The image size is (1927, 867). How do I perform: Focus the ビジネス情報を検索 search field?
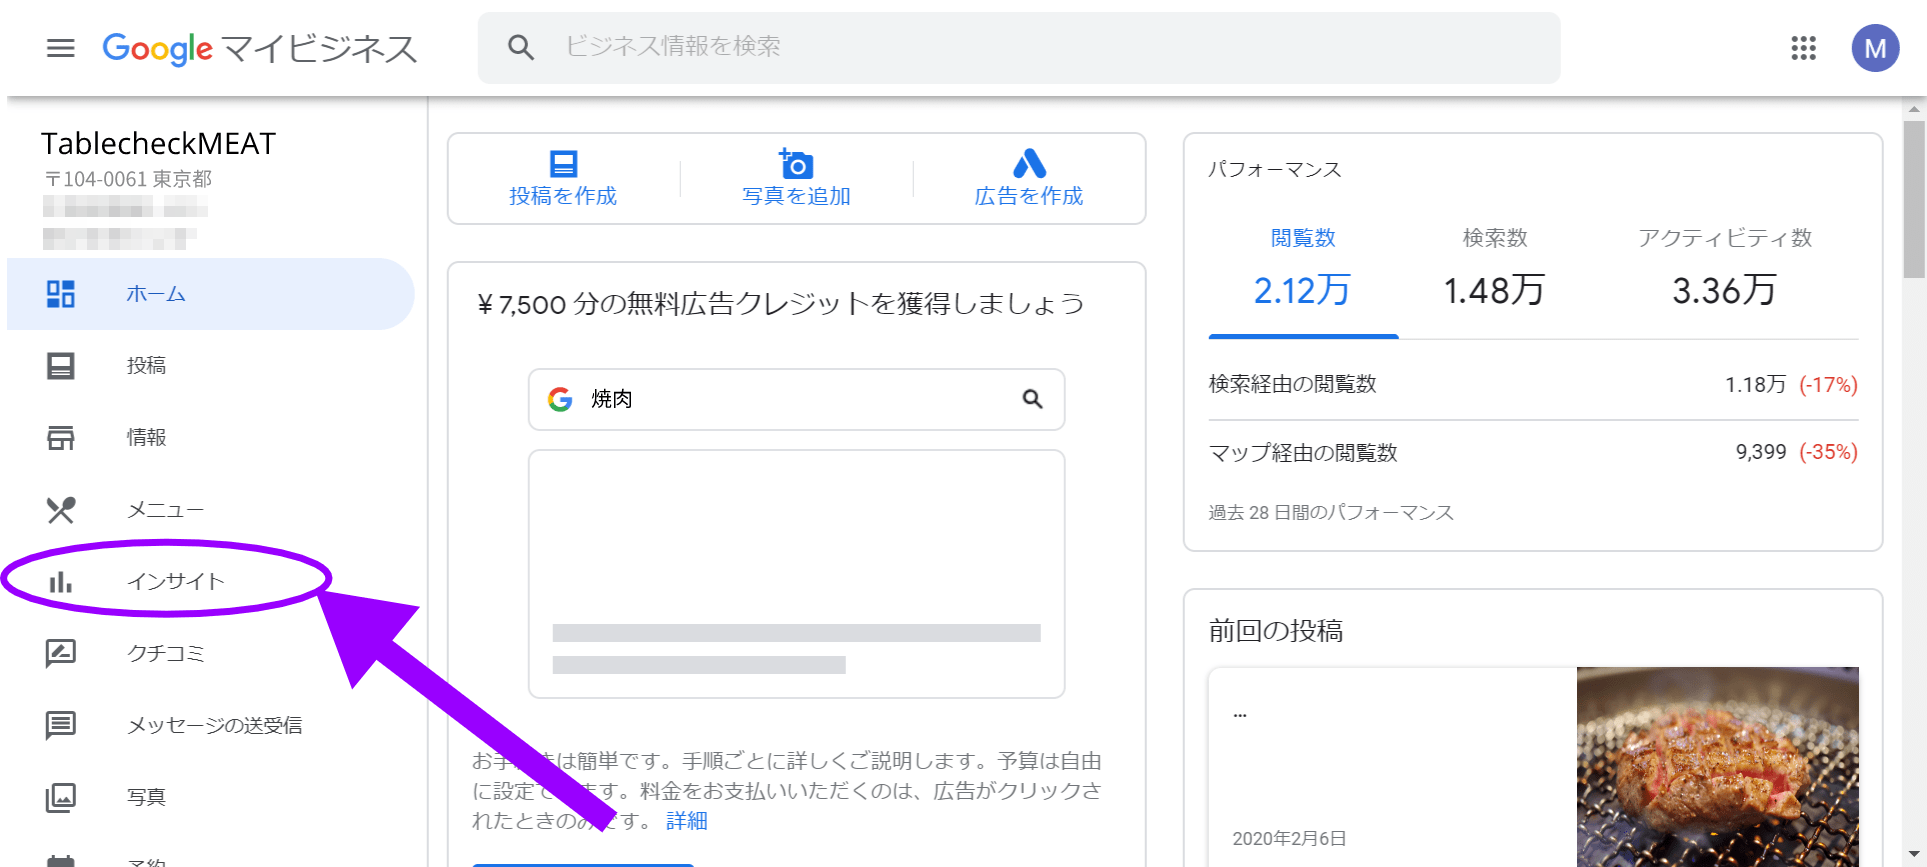pos(1019,47)
